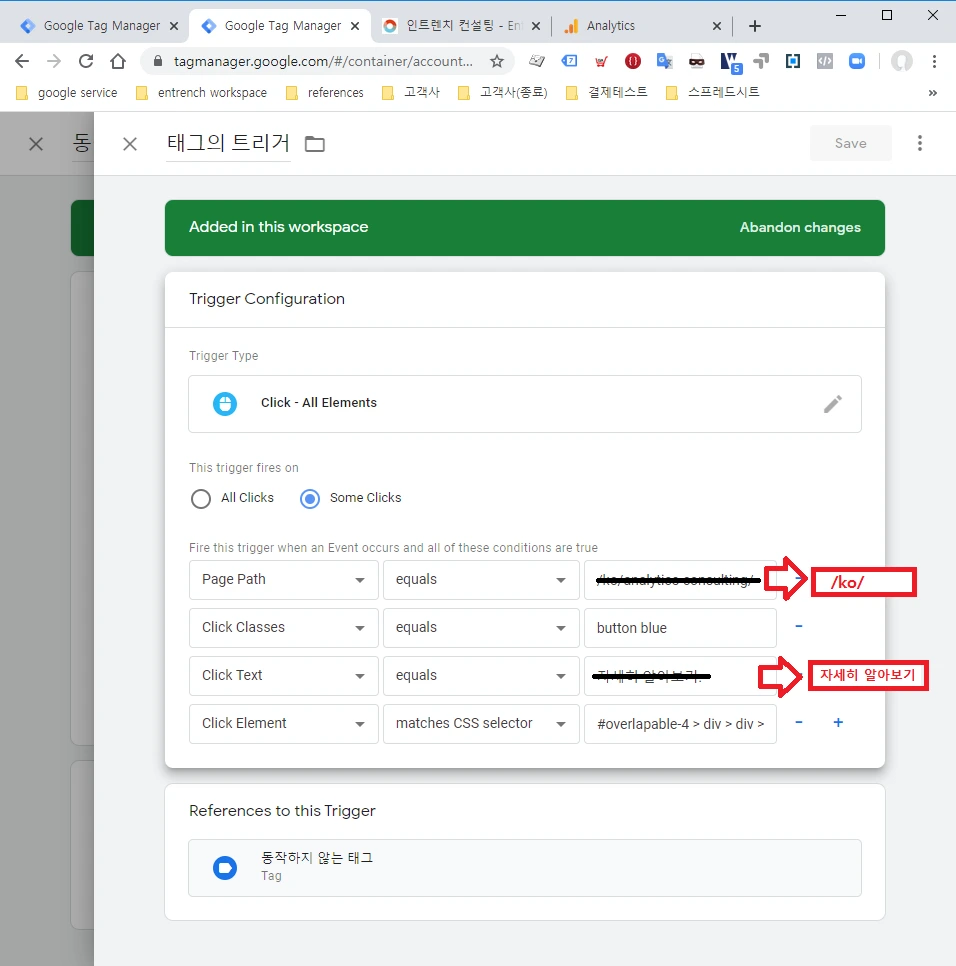956x966 pixels.
Task: Open the 스프레드시트 bookmarks folder
Action: (x=713, y=92)
